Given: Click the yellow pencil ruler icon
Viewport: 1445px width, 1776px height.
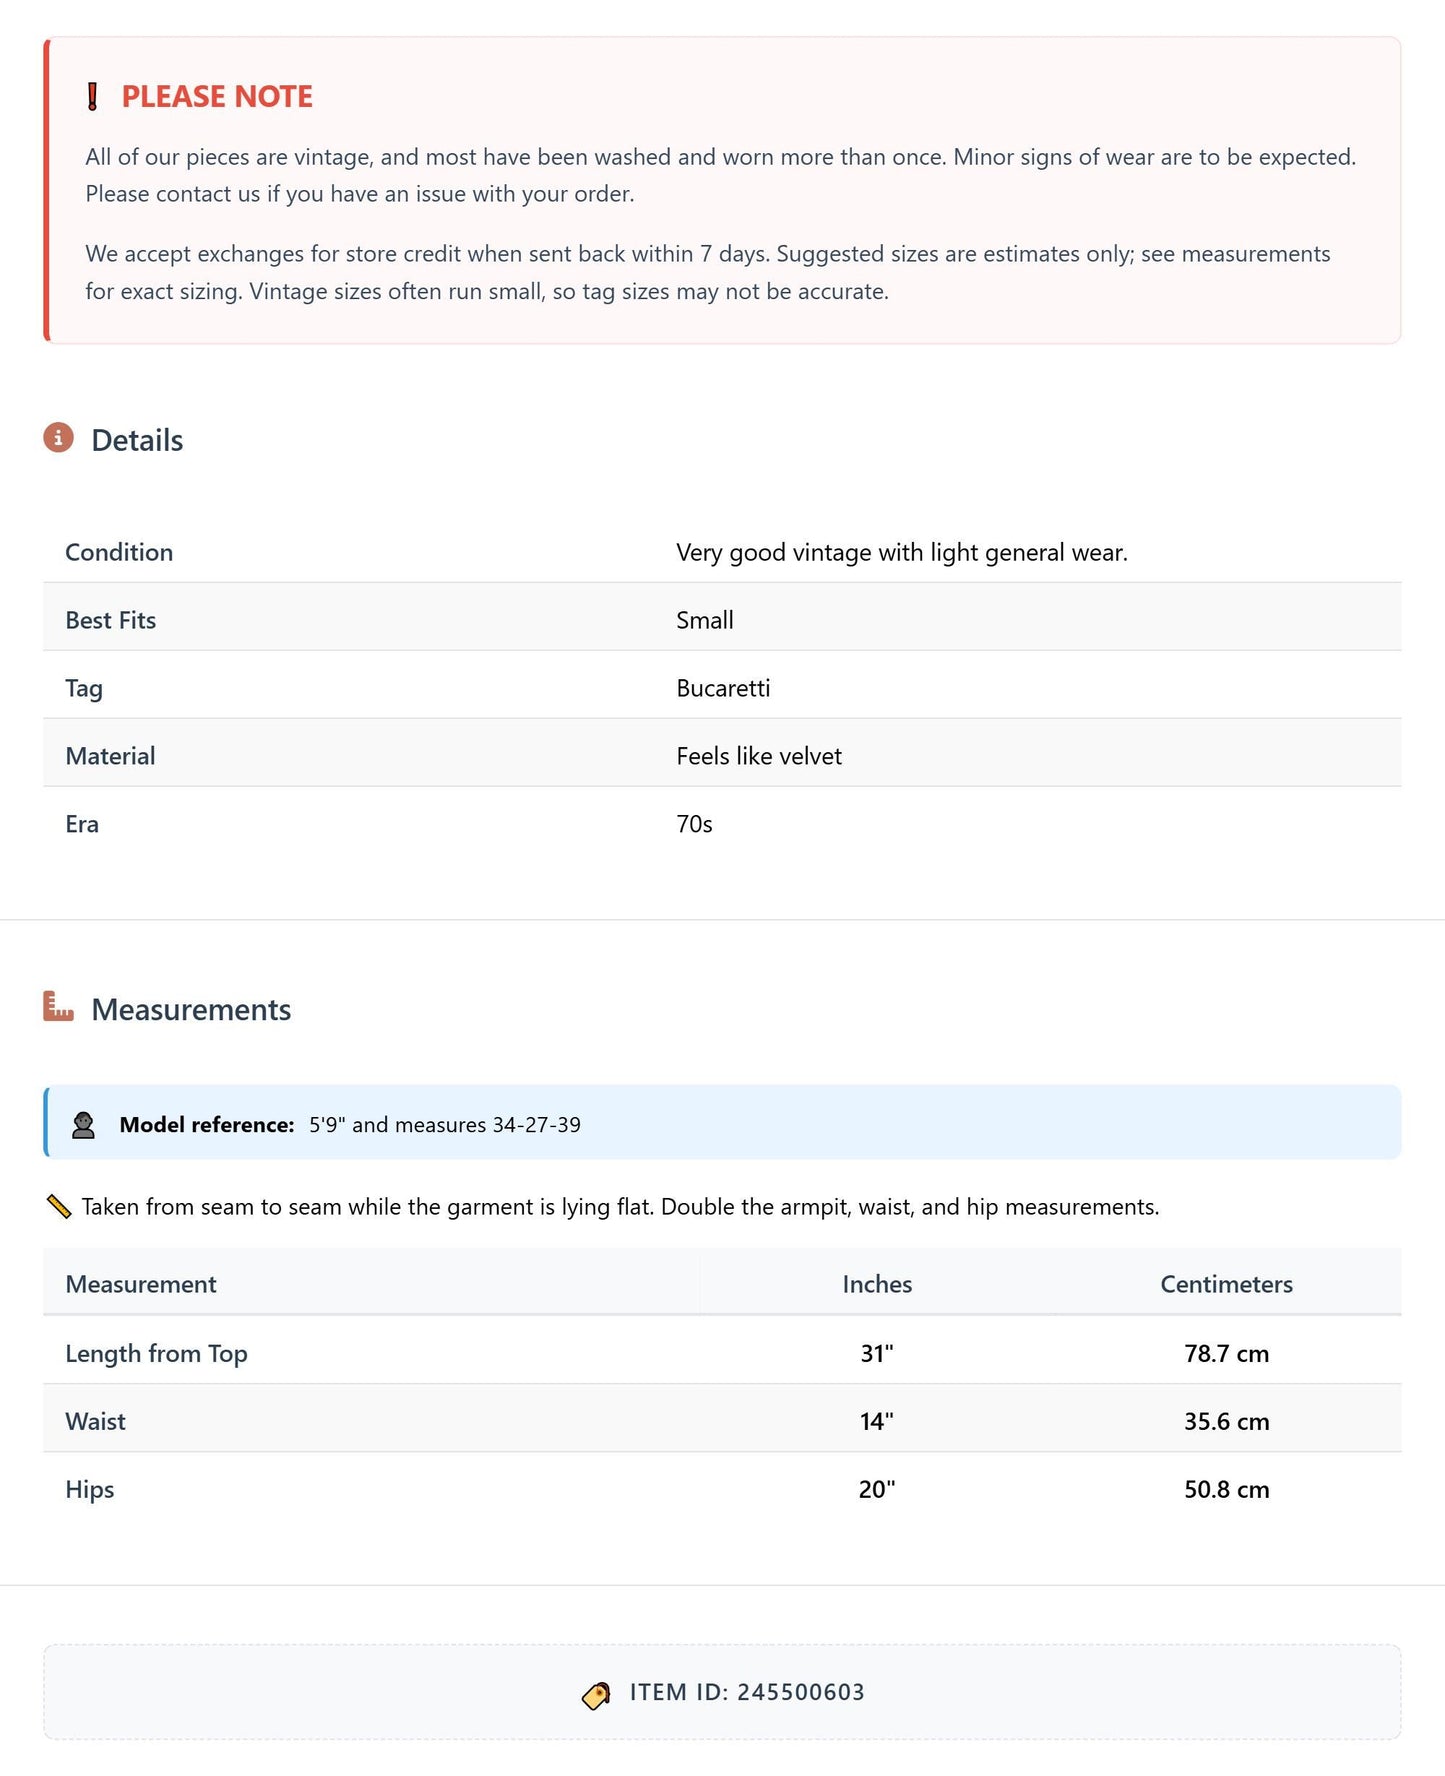Looking at the screenshot, I should (59, 1207).
